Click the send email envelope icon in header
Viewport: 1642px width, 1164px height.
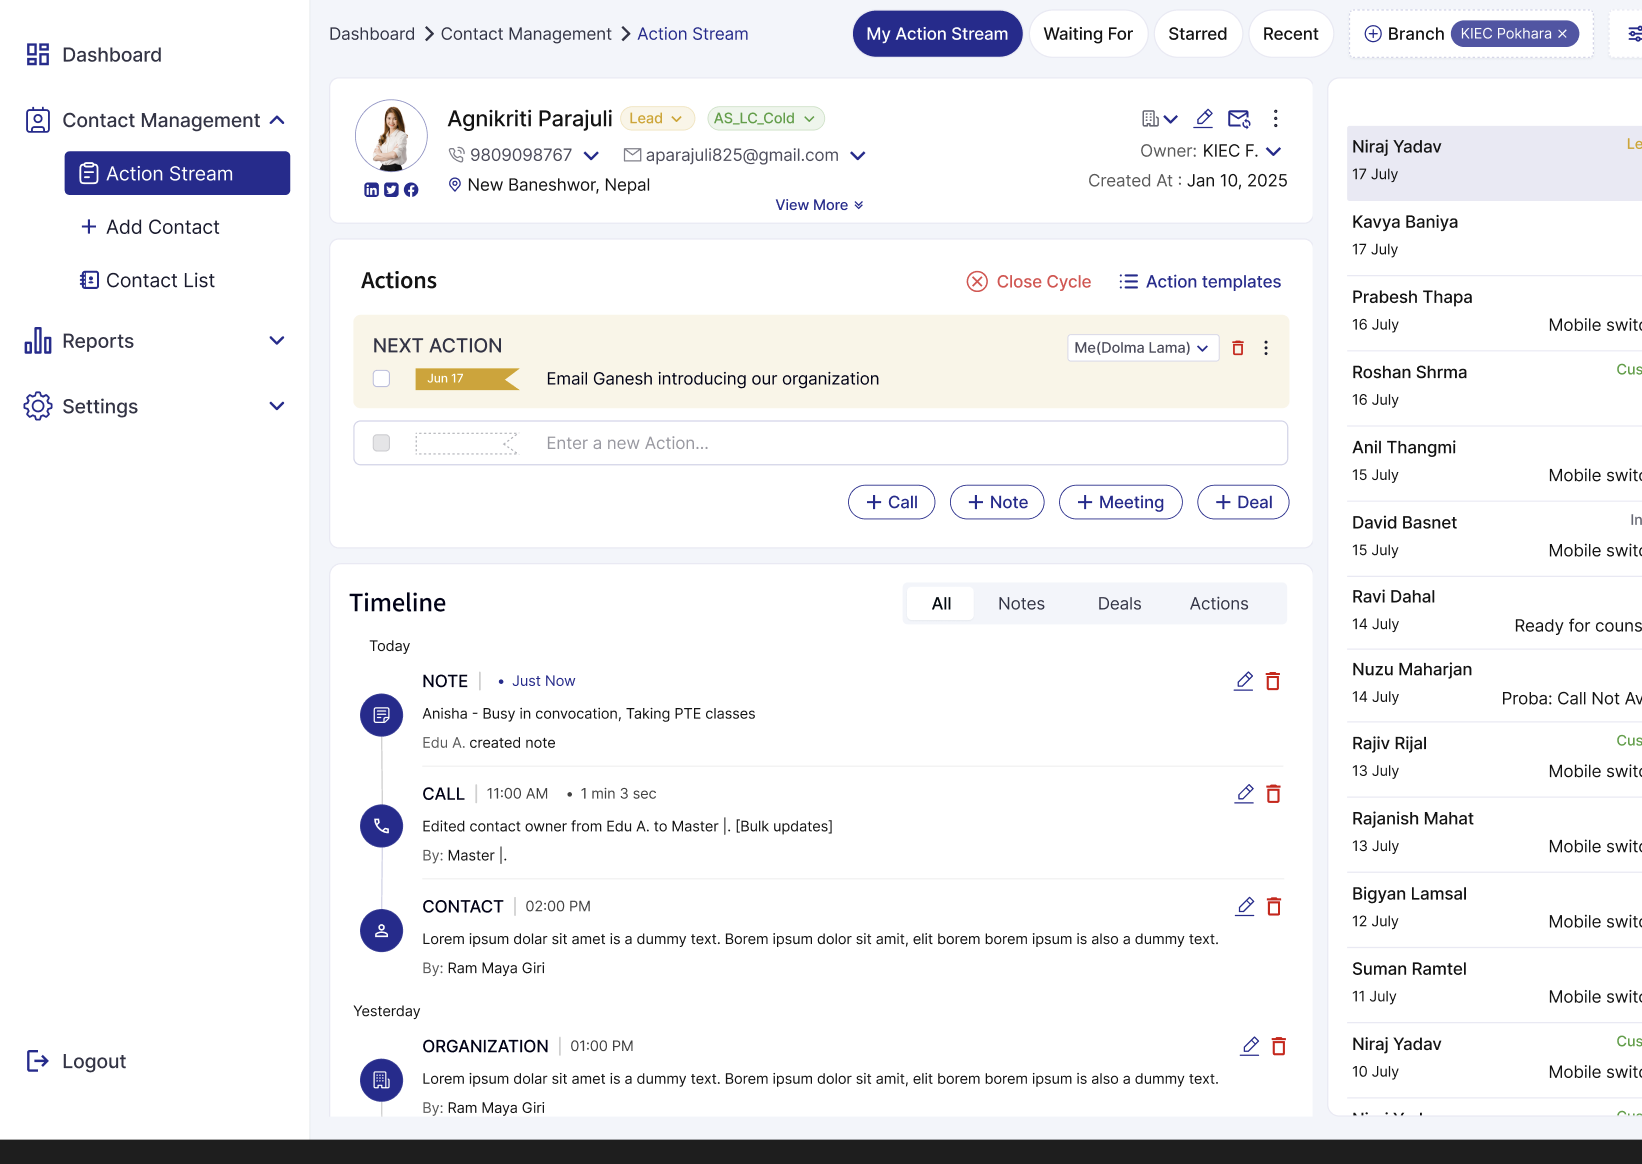click(x=1239, y=119)
